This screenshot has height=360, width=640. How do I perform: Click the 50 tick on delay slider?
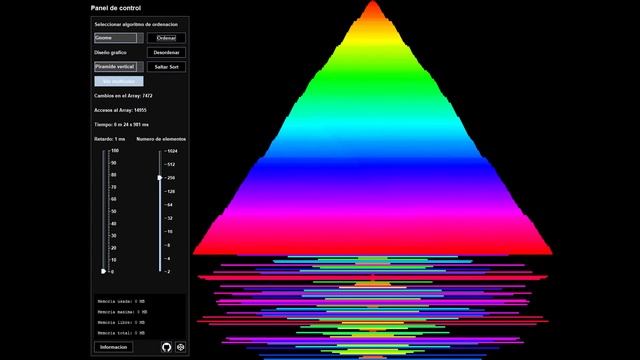pos(113,211)
